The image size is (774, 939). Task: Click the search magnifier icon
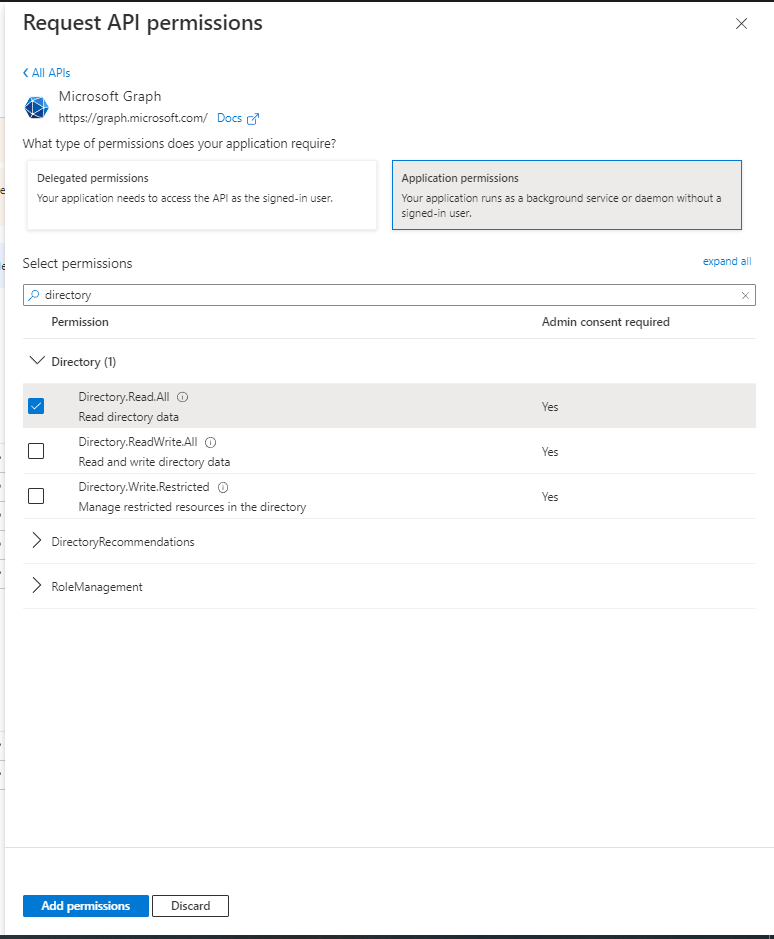[x=34, y=295]
